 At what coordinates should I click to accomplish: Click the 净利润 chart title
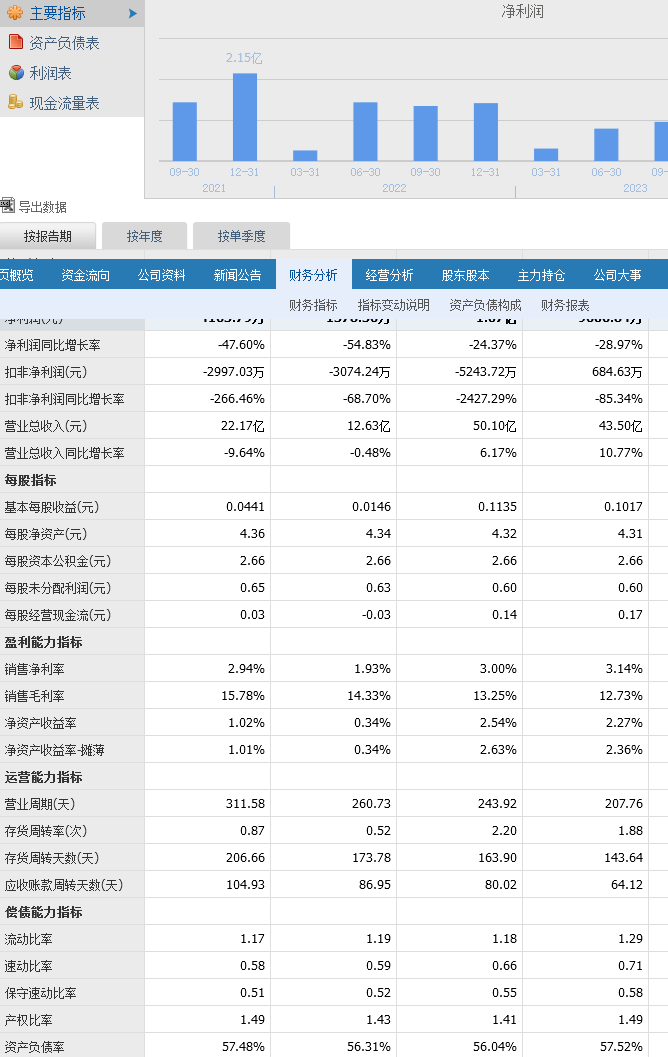pyautogui.click(x=522, y=11)
